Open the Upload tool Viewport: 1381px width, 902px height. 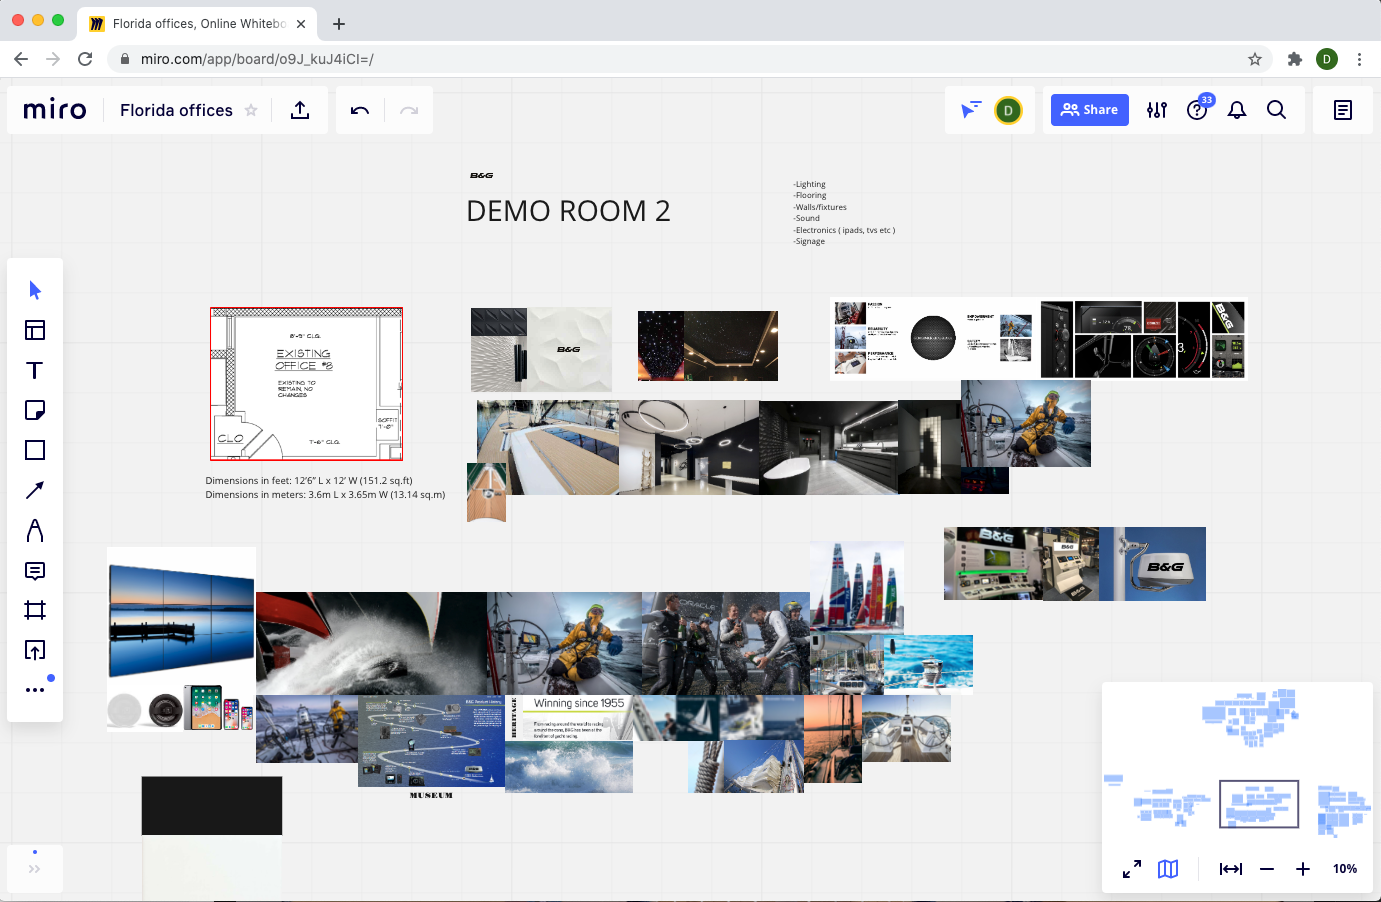(x=35, y=650)
